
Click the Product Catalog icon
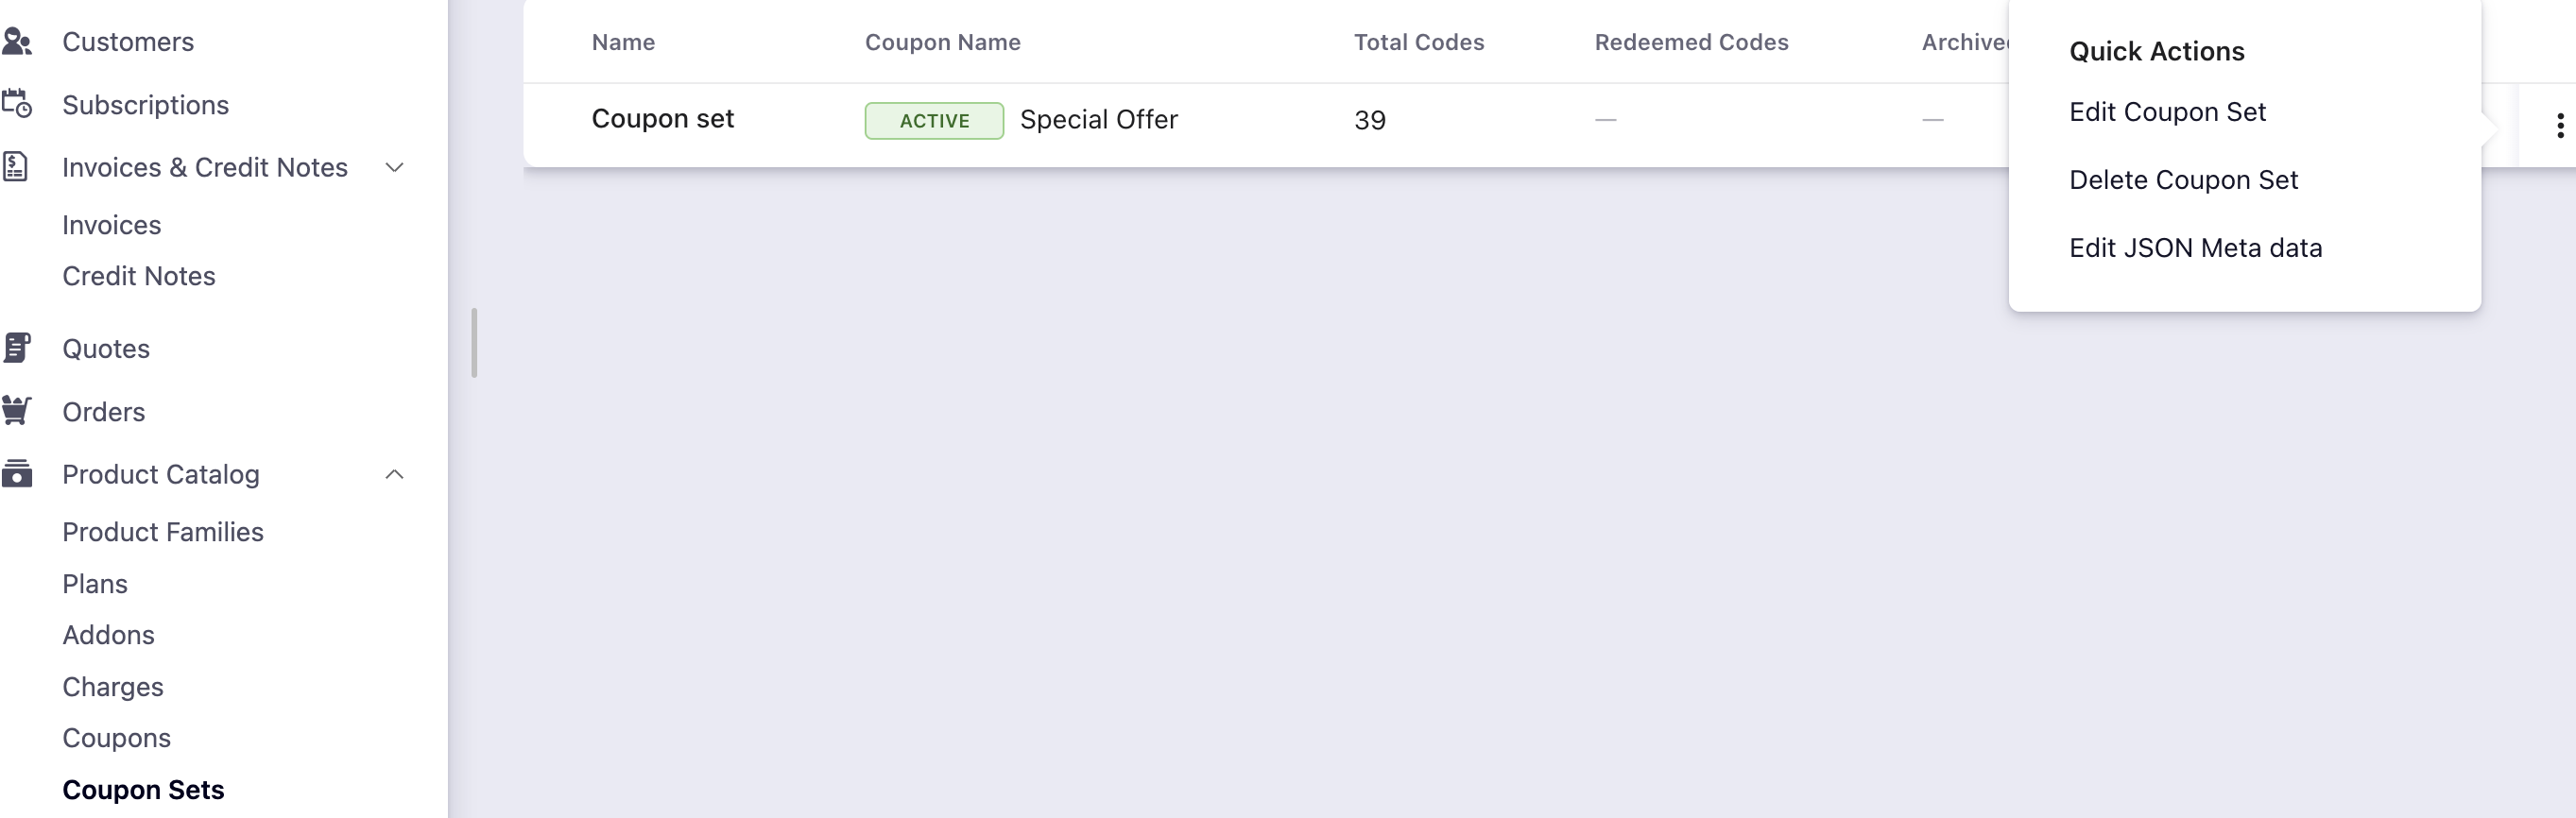[x=17, y=474]
